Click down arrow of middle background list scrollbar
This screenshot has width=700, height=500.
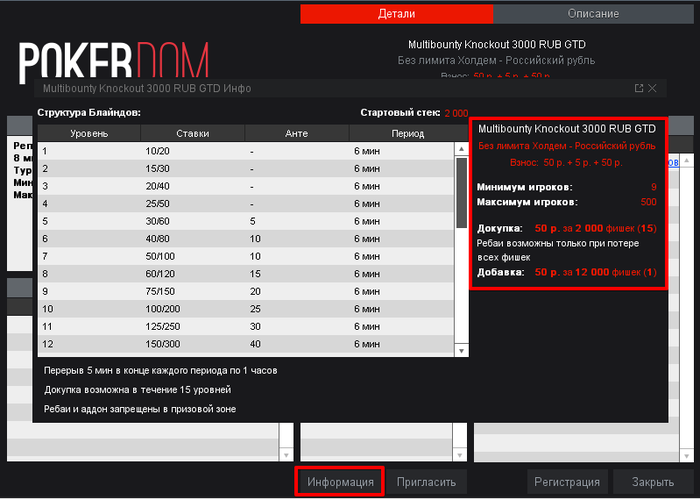460,455
